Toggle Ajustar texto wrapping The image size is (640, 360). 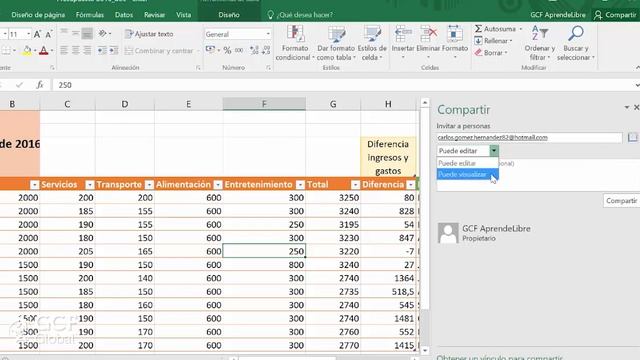[149, 34]
